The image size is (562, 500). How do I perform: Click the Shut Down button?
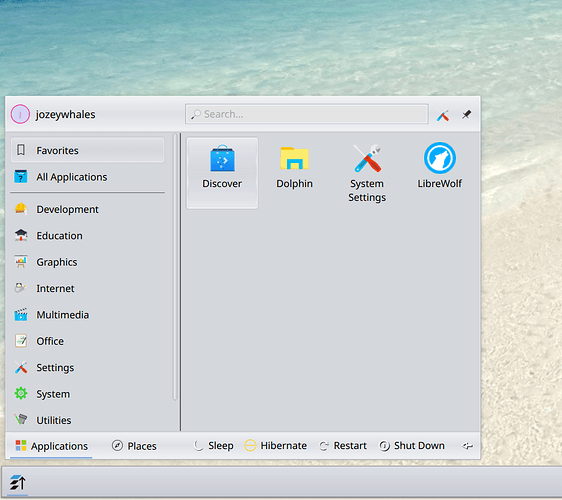click(x=412, y=446)
